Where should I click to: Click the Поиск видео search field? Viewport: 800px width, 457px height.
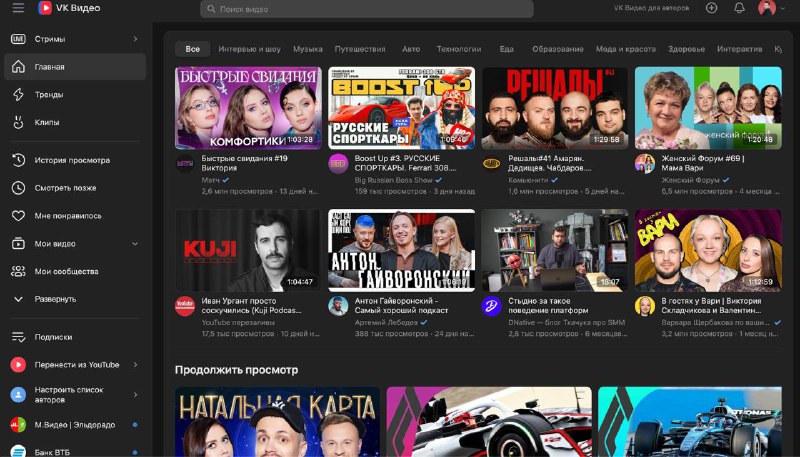[x=367, y=9]
